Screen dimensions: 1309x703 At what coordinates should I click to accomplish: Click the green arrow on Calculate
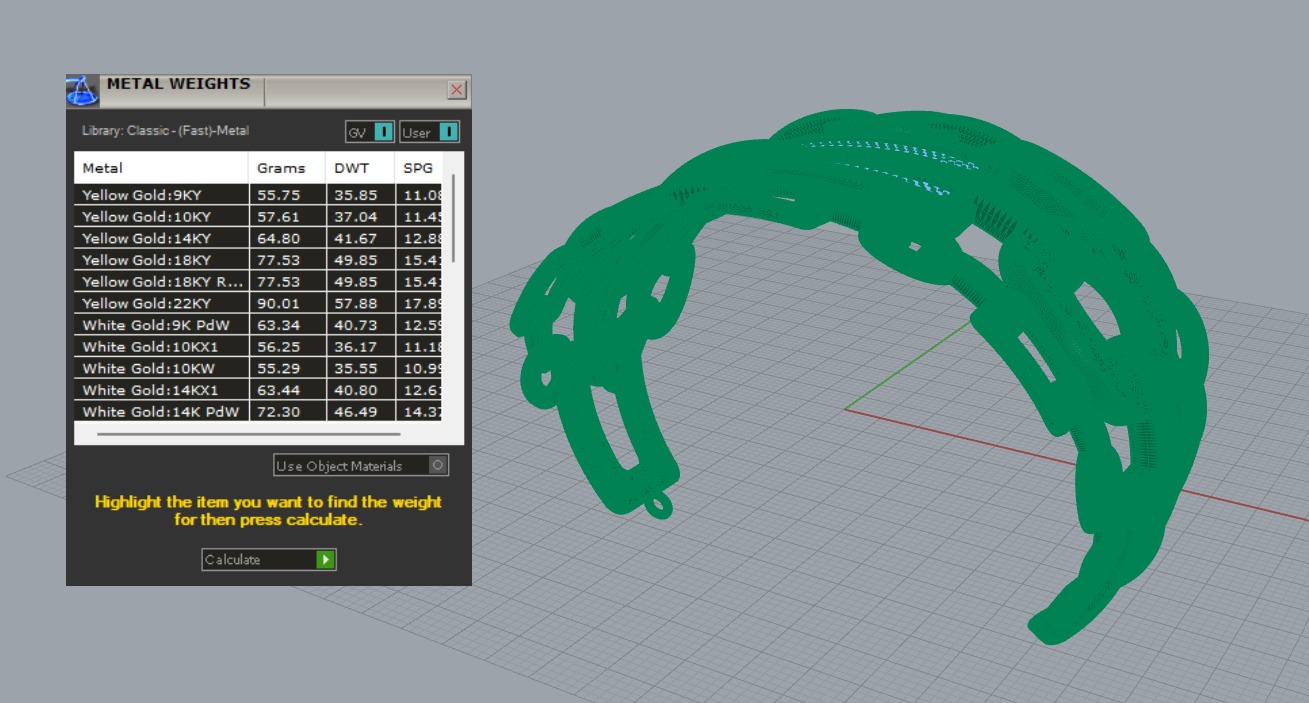pos(325,559)
